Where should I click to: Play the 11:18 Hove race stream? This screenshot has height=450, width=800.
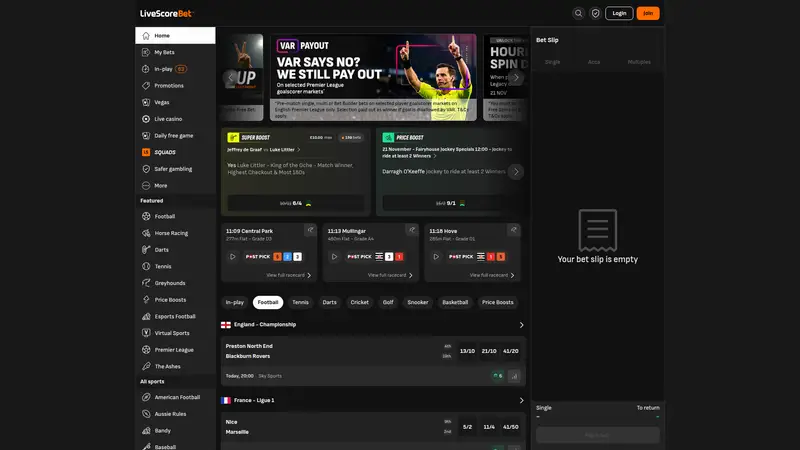(436, 257)
